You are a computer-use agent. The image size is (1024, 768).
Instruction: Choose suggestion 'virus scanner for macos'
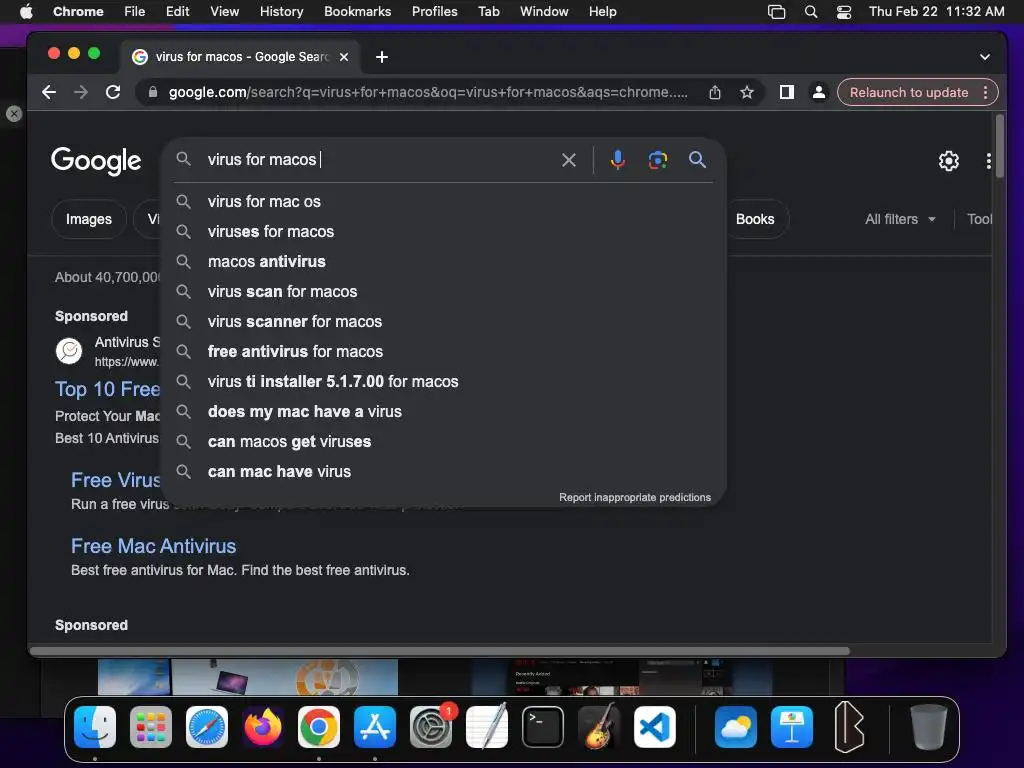[x=444, y=322]
